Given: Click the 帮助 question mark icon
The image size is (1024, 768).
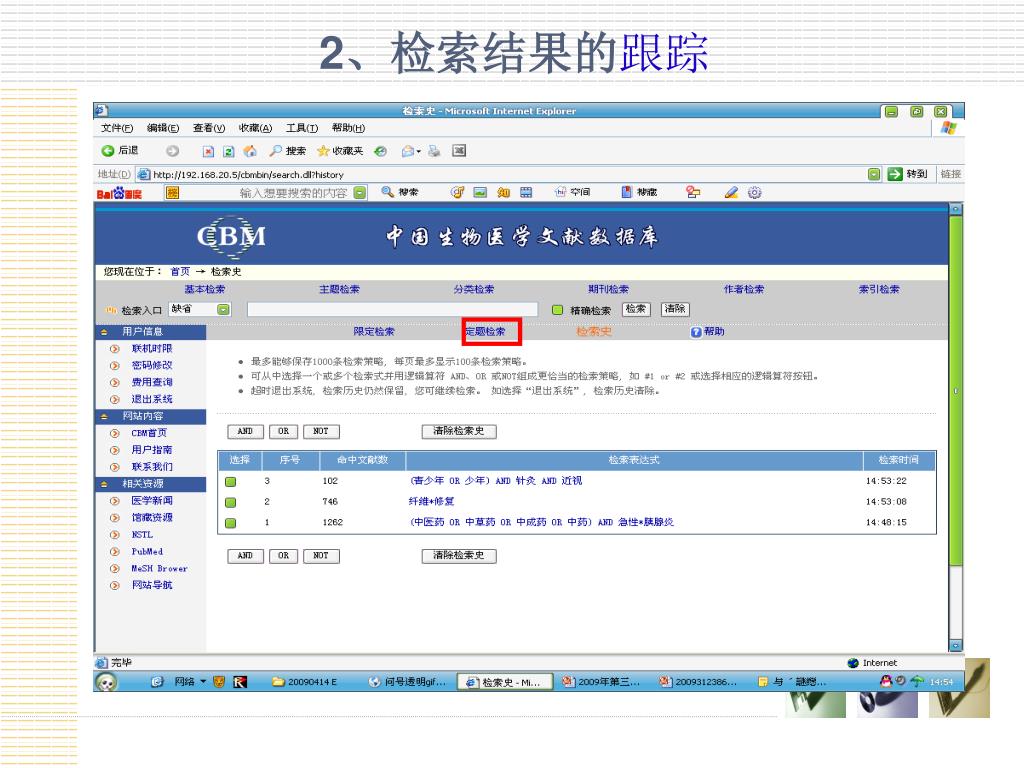Looking at the screenshot, I should click(x=696, y=332).
